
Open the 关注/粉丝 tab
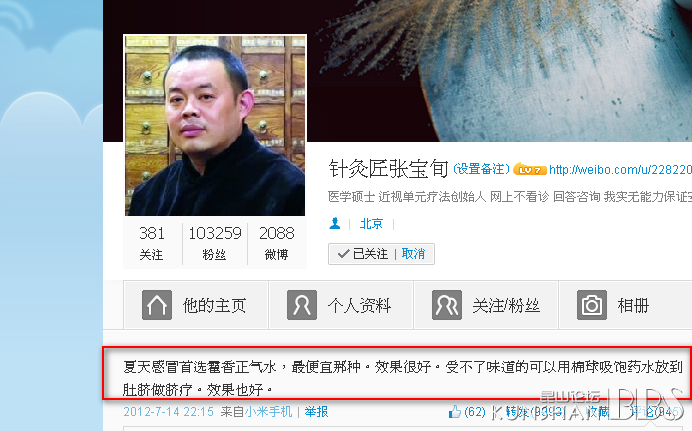[486, 305]
